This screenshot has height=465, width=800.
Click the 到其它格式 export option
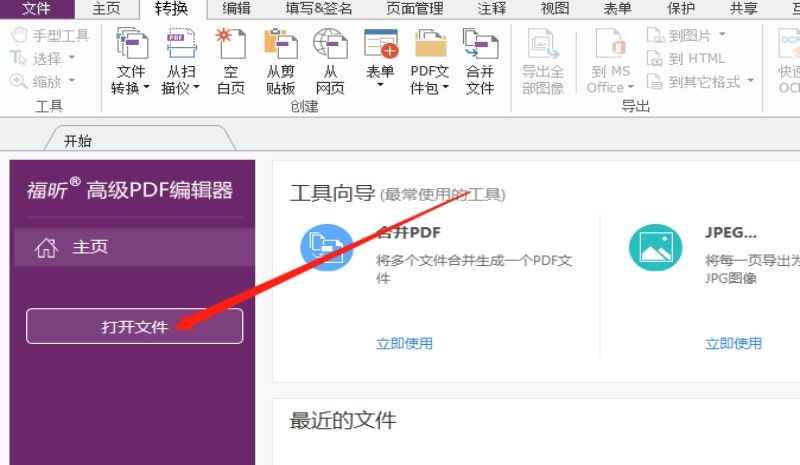point(694,81)
